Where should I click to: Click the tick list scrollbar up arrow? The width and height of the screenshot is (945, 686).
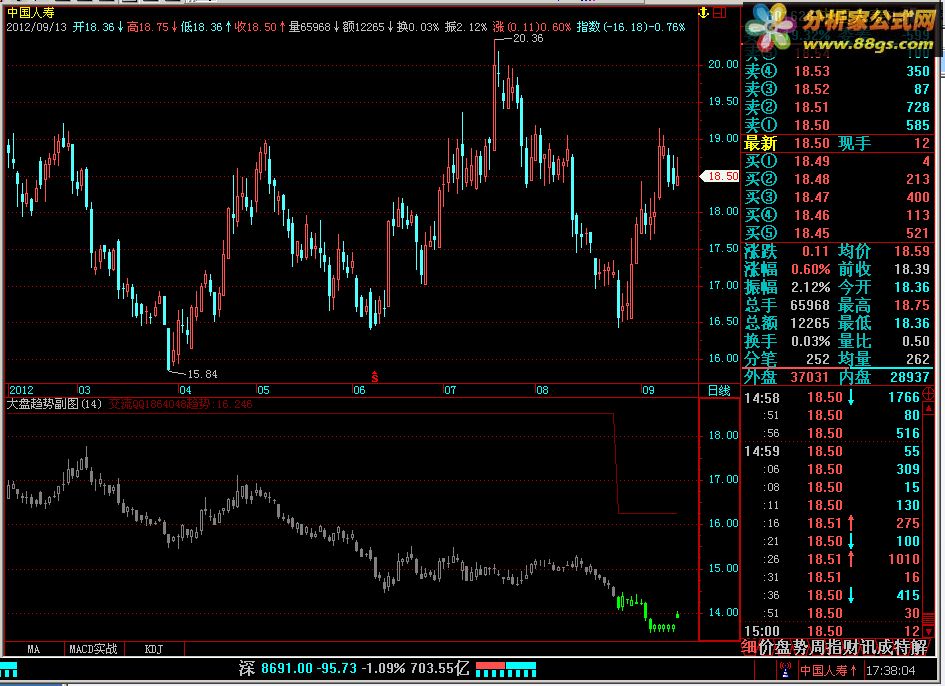930,408
